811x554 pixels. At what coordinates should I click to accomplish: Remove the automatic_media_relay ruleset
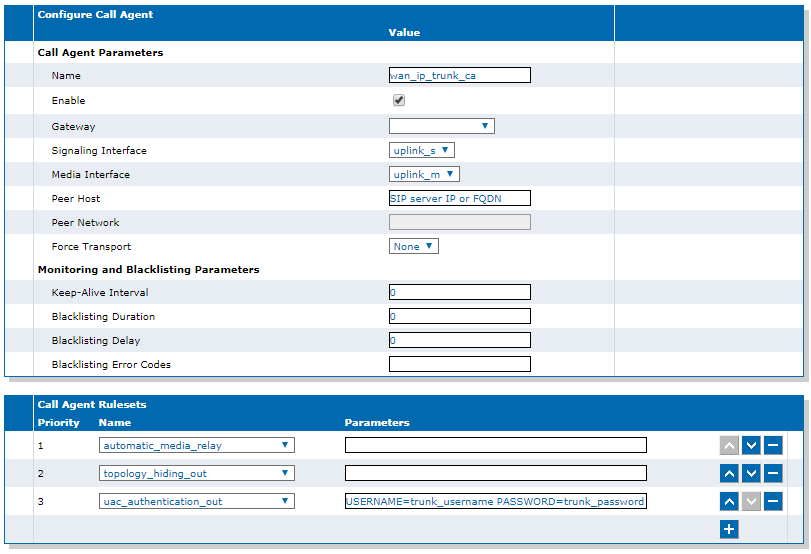(773, 445)
